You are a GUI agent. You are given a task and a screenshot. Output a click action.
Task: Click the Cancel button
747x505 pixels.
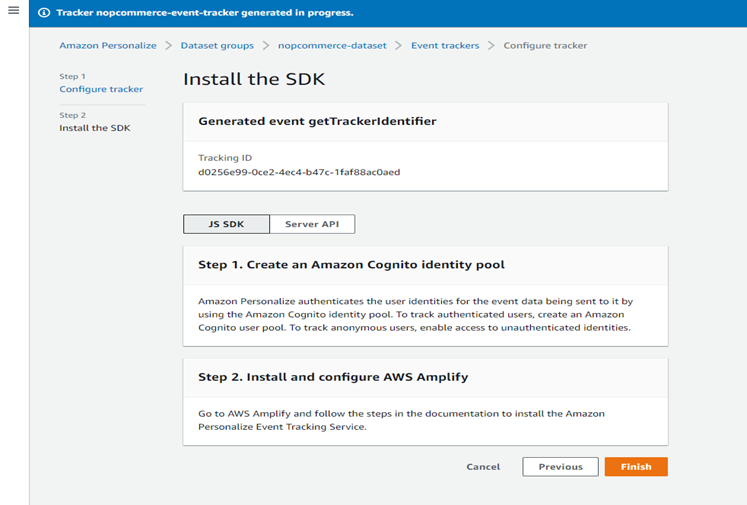pyautogui.click(x=483, y=467)
